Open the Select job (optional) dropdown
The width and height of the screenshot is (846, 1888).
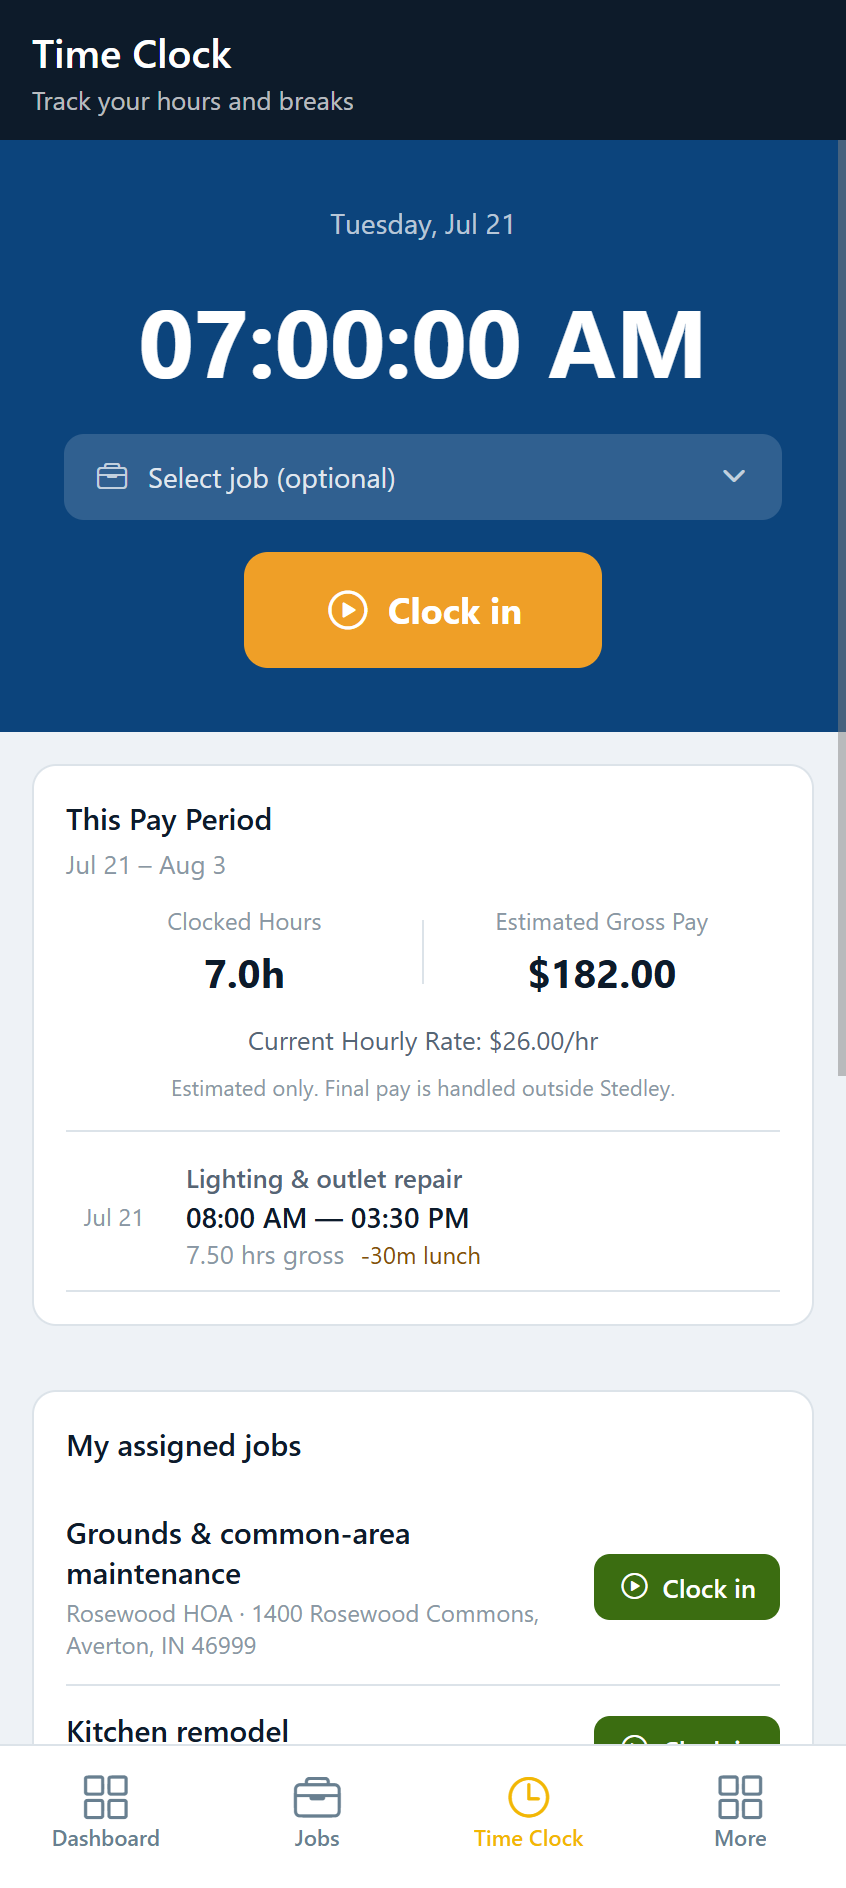pos(423,477)
